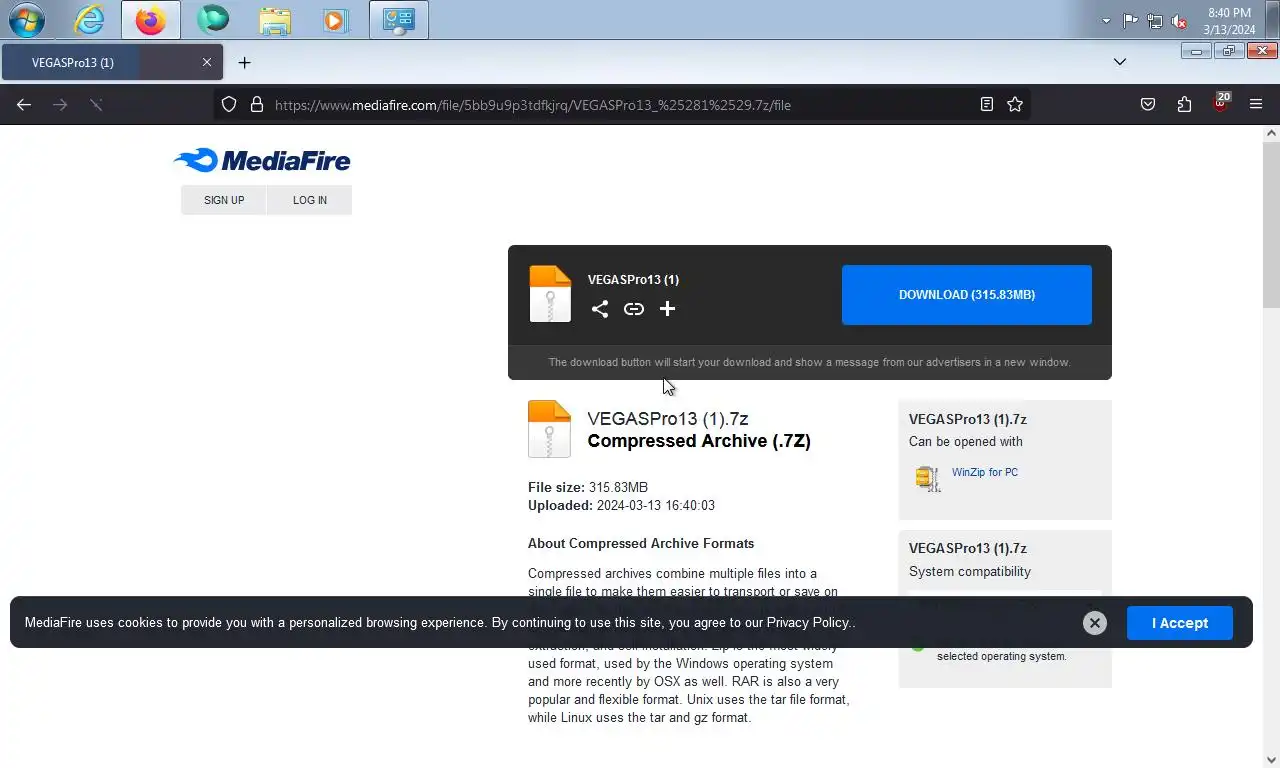Go back with the browser back arrow

(x=24, y=104)
